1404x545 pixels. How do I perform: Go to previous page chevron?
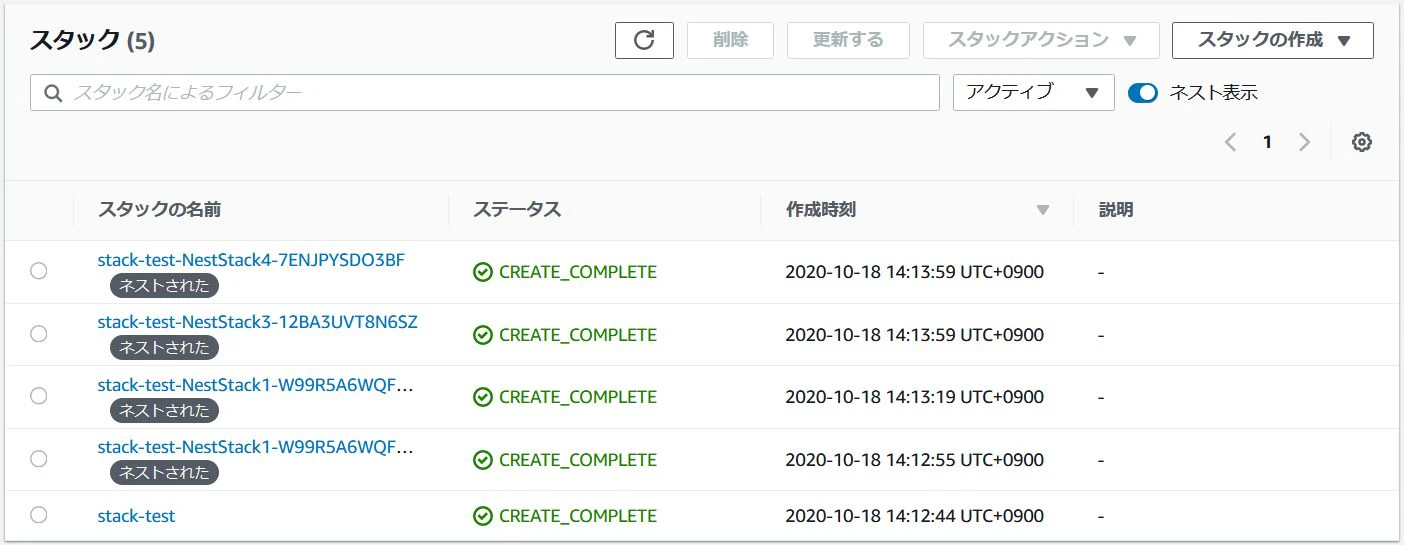pyautogui.click(x=1230, y=142)
